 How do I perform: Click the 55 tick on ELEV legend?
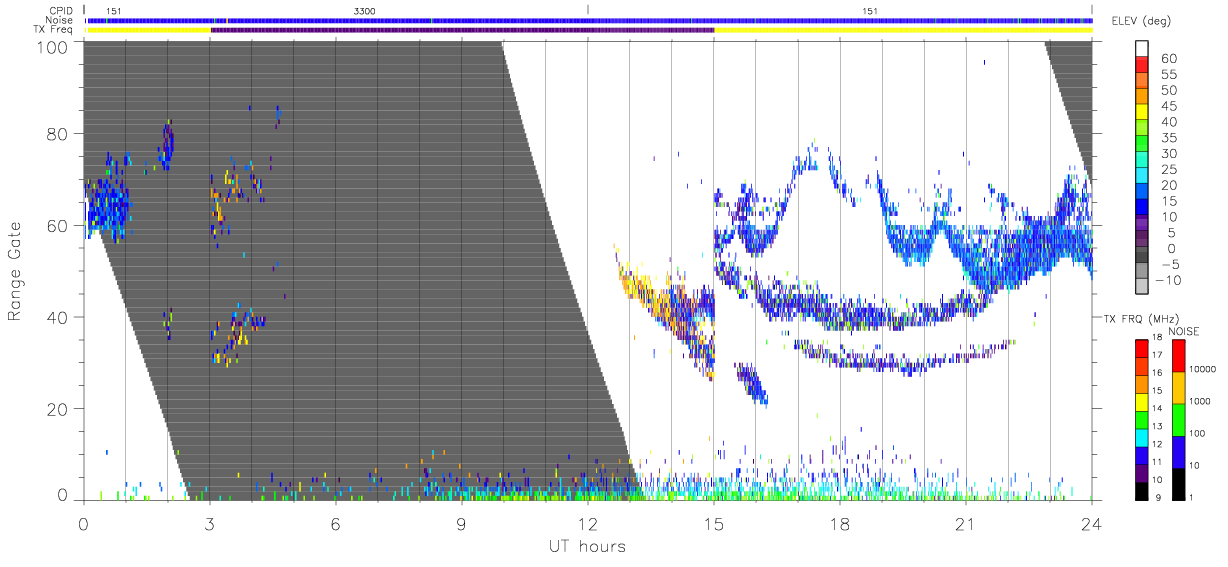(x=1169, y=75)
